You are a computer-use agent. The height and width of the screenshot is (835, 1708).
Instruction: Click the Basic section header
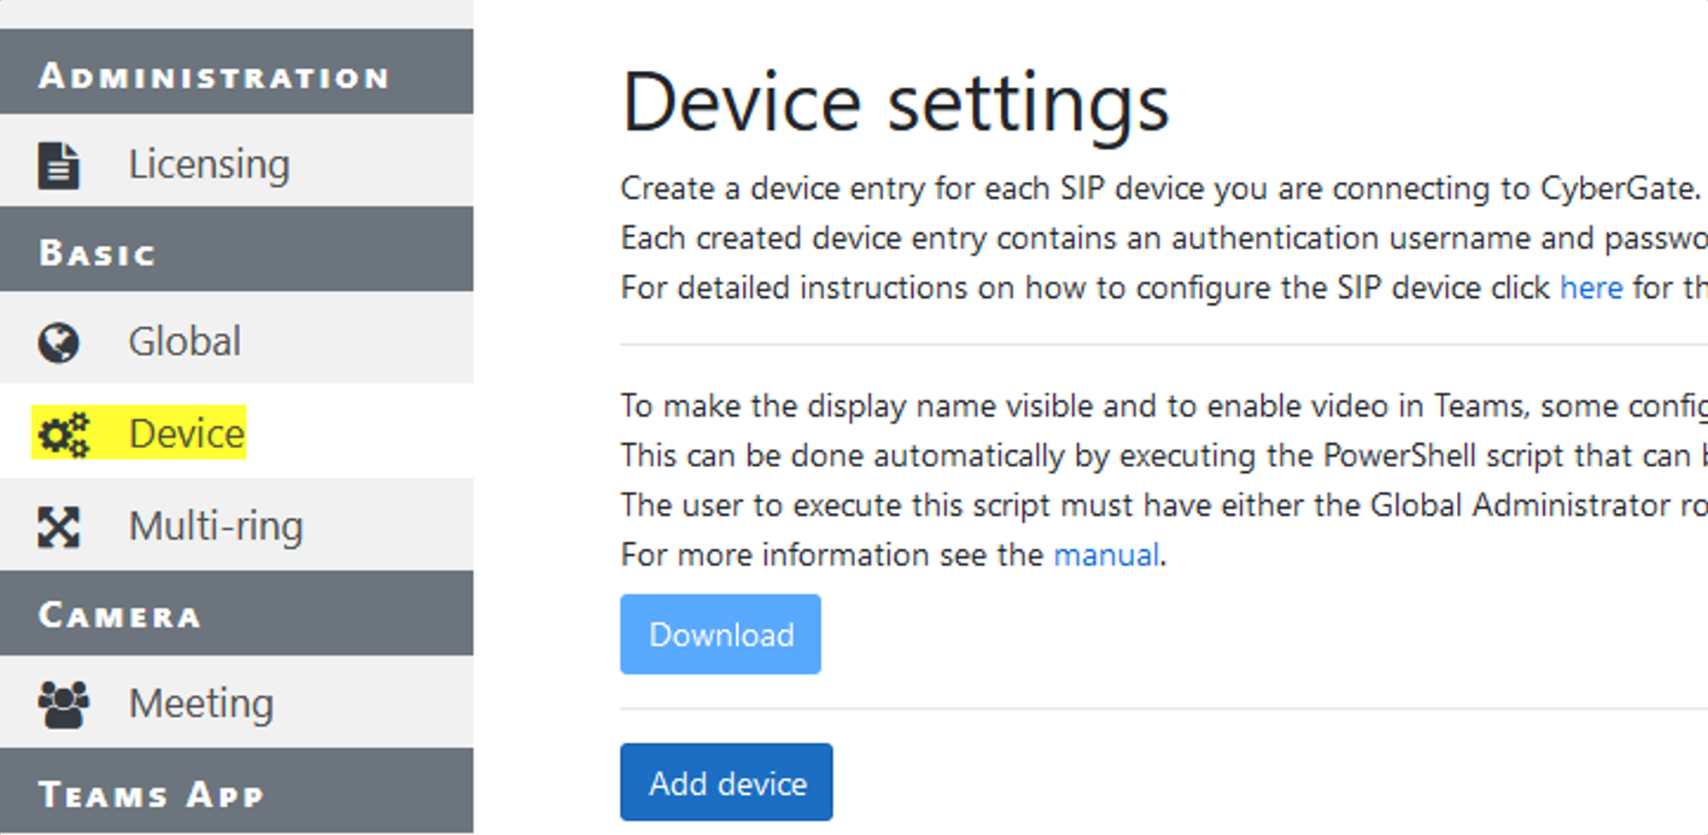(97, 253)
